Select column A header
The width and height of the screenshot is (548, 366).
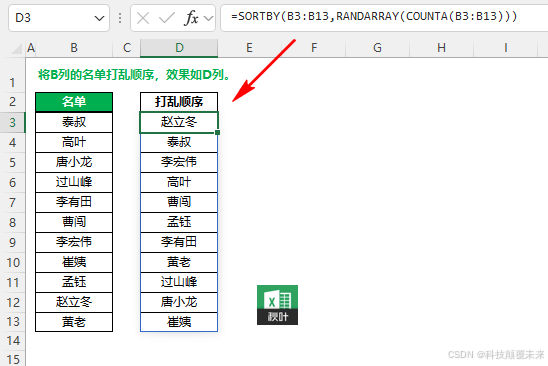(31, 48)
